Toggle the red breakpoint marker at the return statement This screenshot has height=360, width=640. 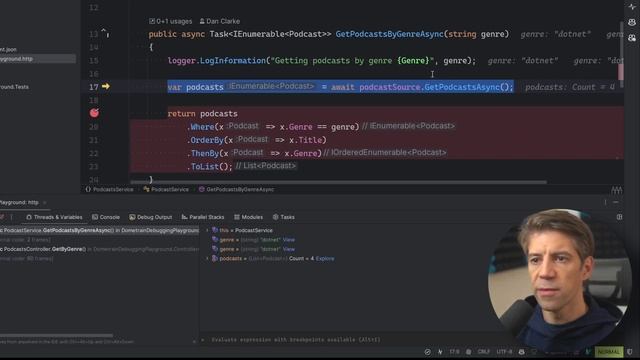[x=94, y=113]
